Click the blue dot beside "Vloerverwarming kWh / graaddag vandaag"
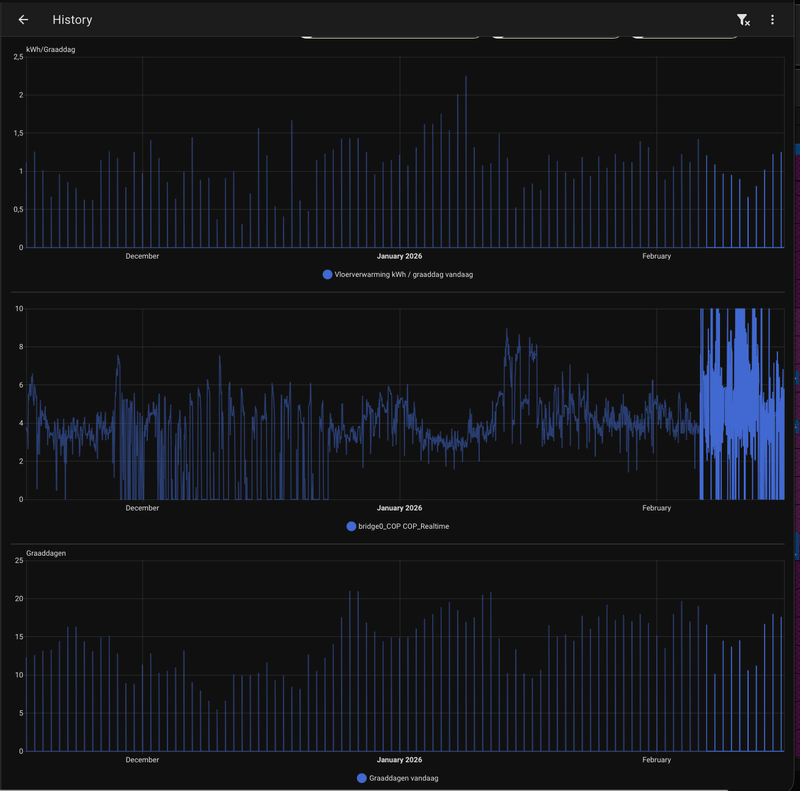This screenshot has width=800, height=791. click(x=327, y=273)
